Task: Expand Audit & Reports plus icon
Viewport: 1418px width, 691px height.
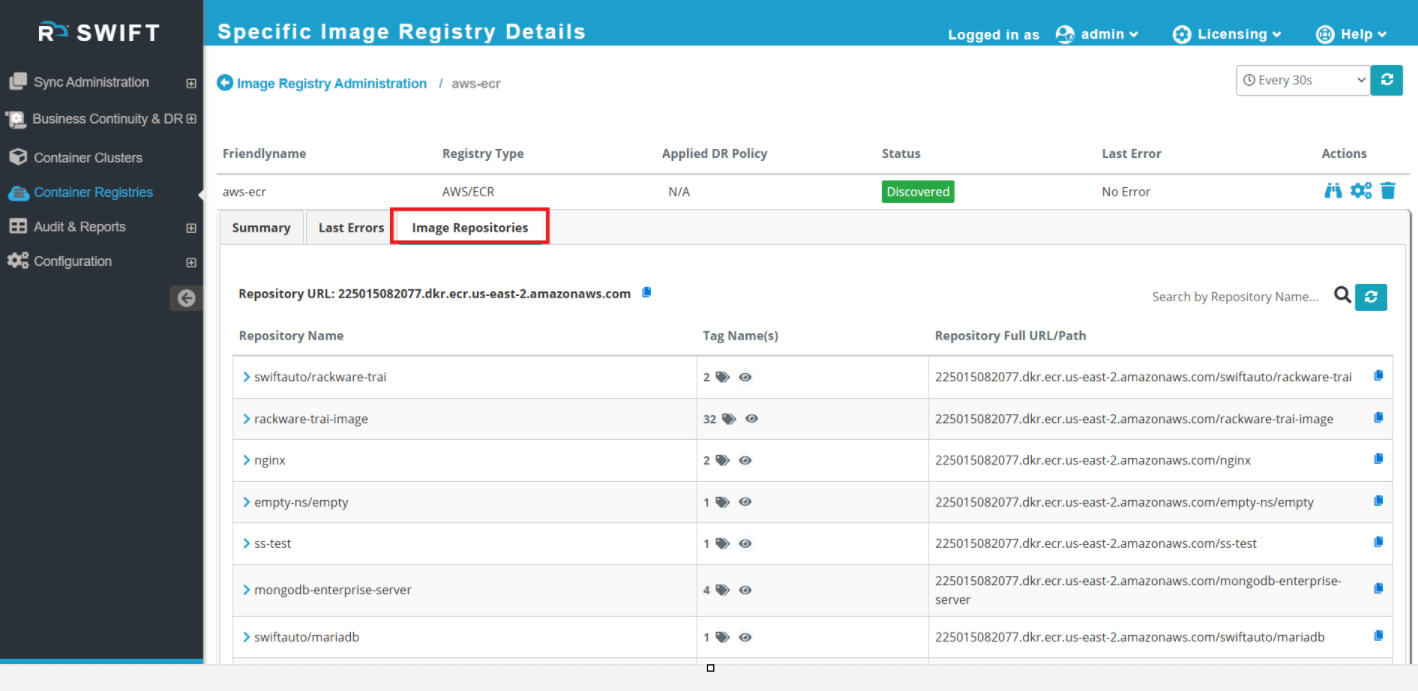Action: 191,228
